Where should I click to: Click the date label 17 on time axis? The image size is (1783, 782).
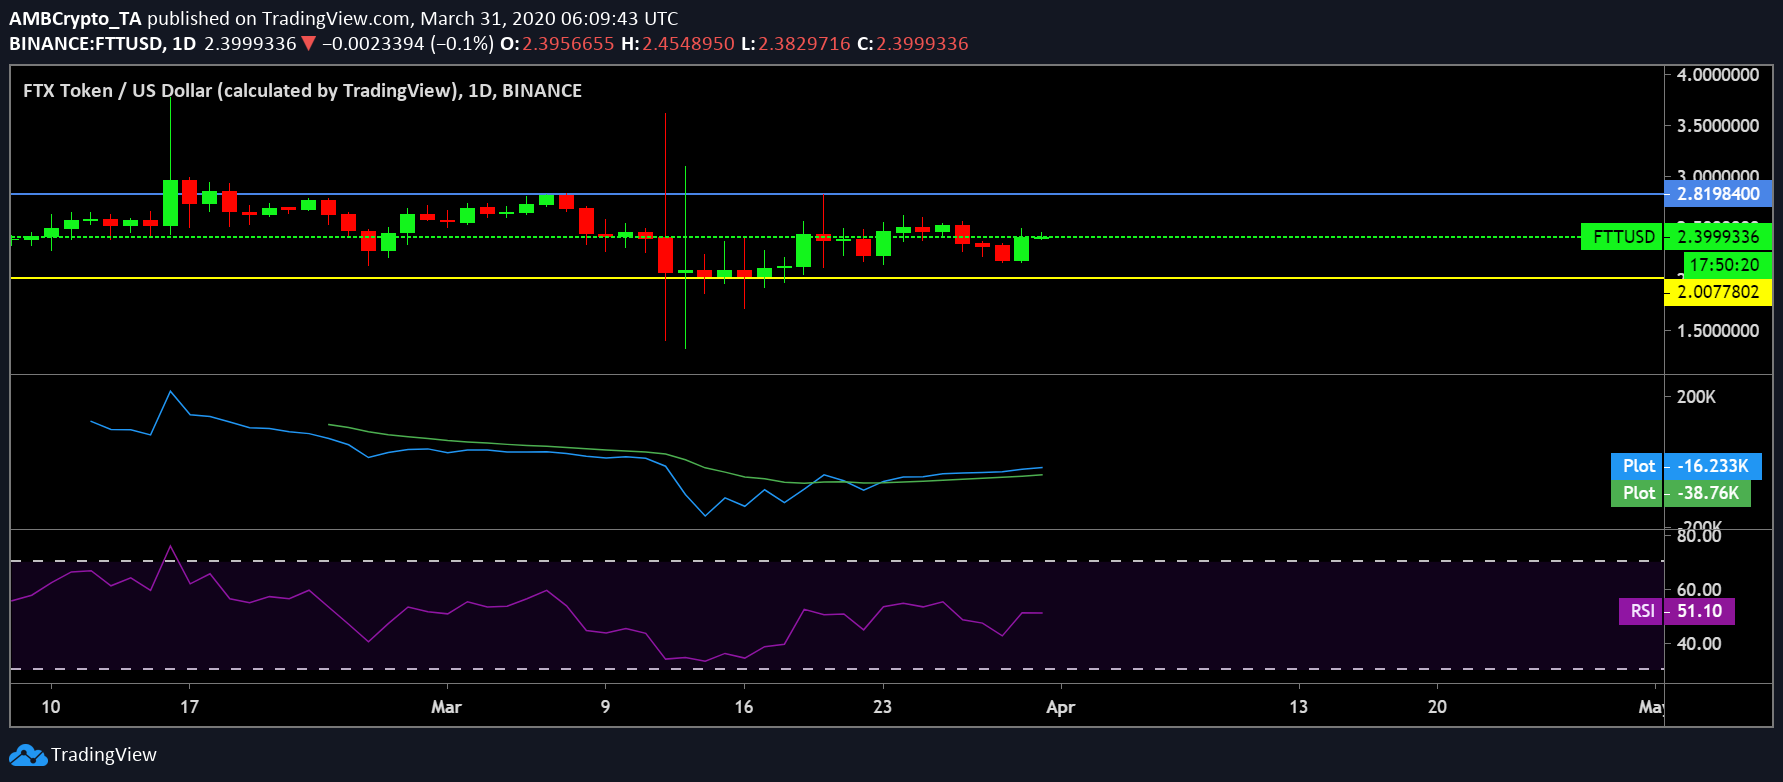click(x=189, y=707)
